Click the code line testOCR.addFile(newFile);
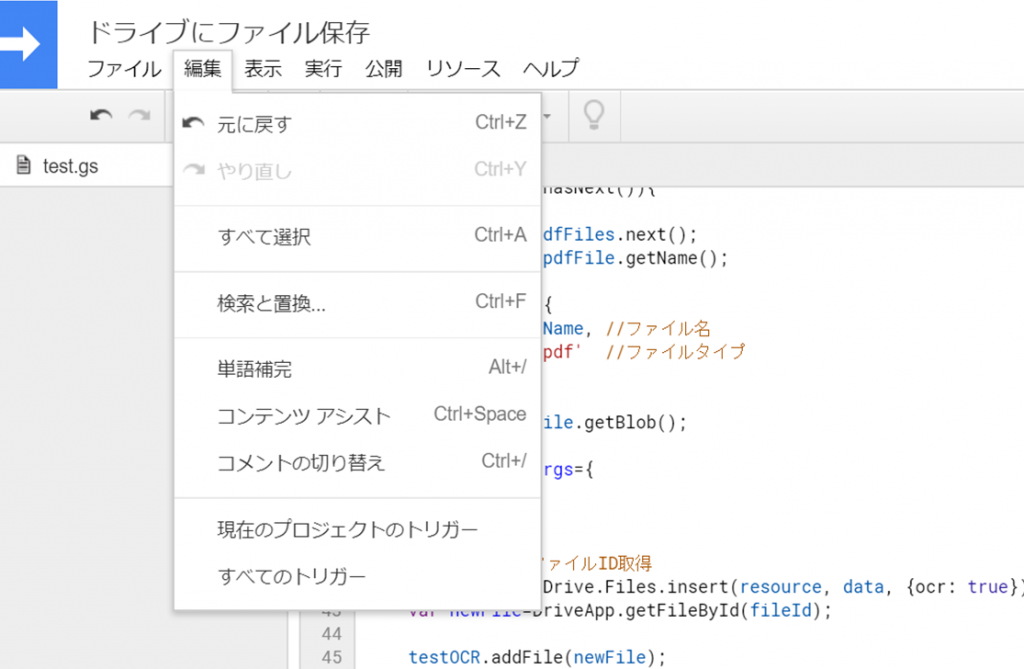The width and height of the screenshot is (1024, 669). (537, 657)
